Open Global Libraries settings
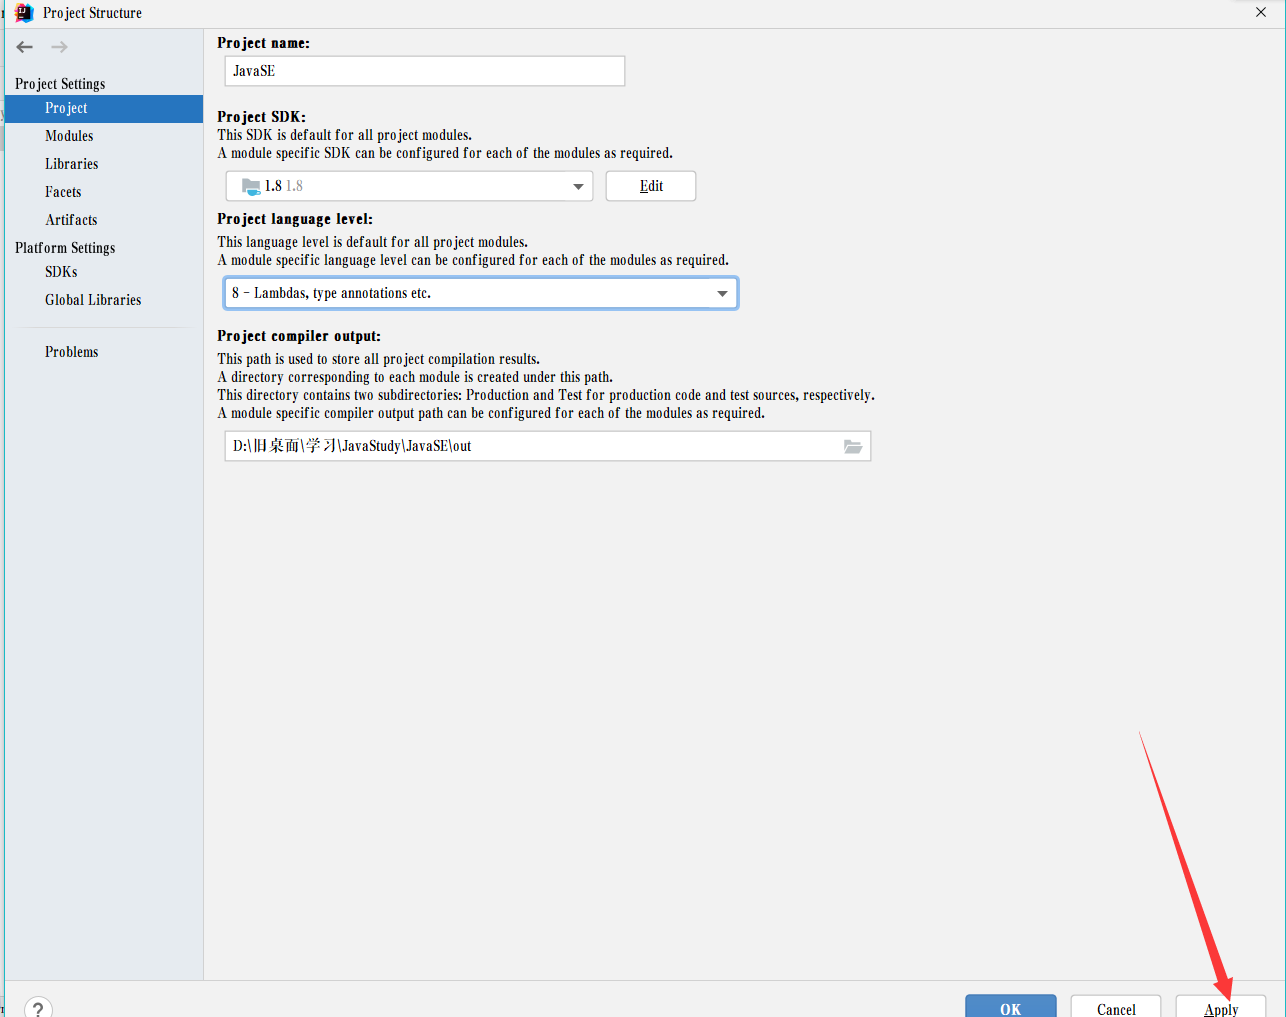1286x1017 pixels. click(x=93, y=300)
